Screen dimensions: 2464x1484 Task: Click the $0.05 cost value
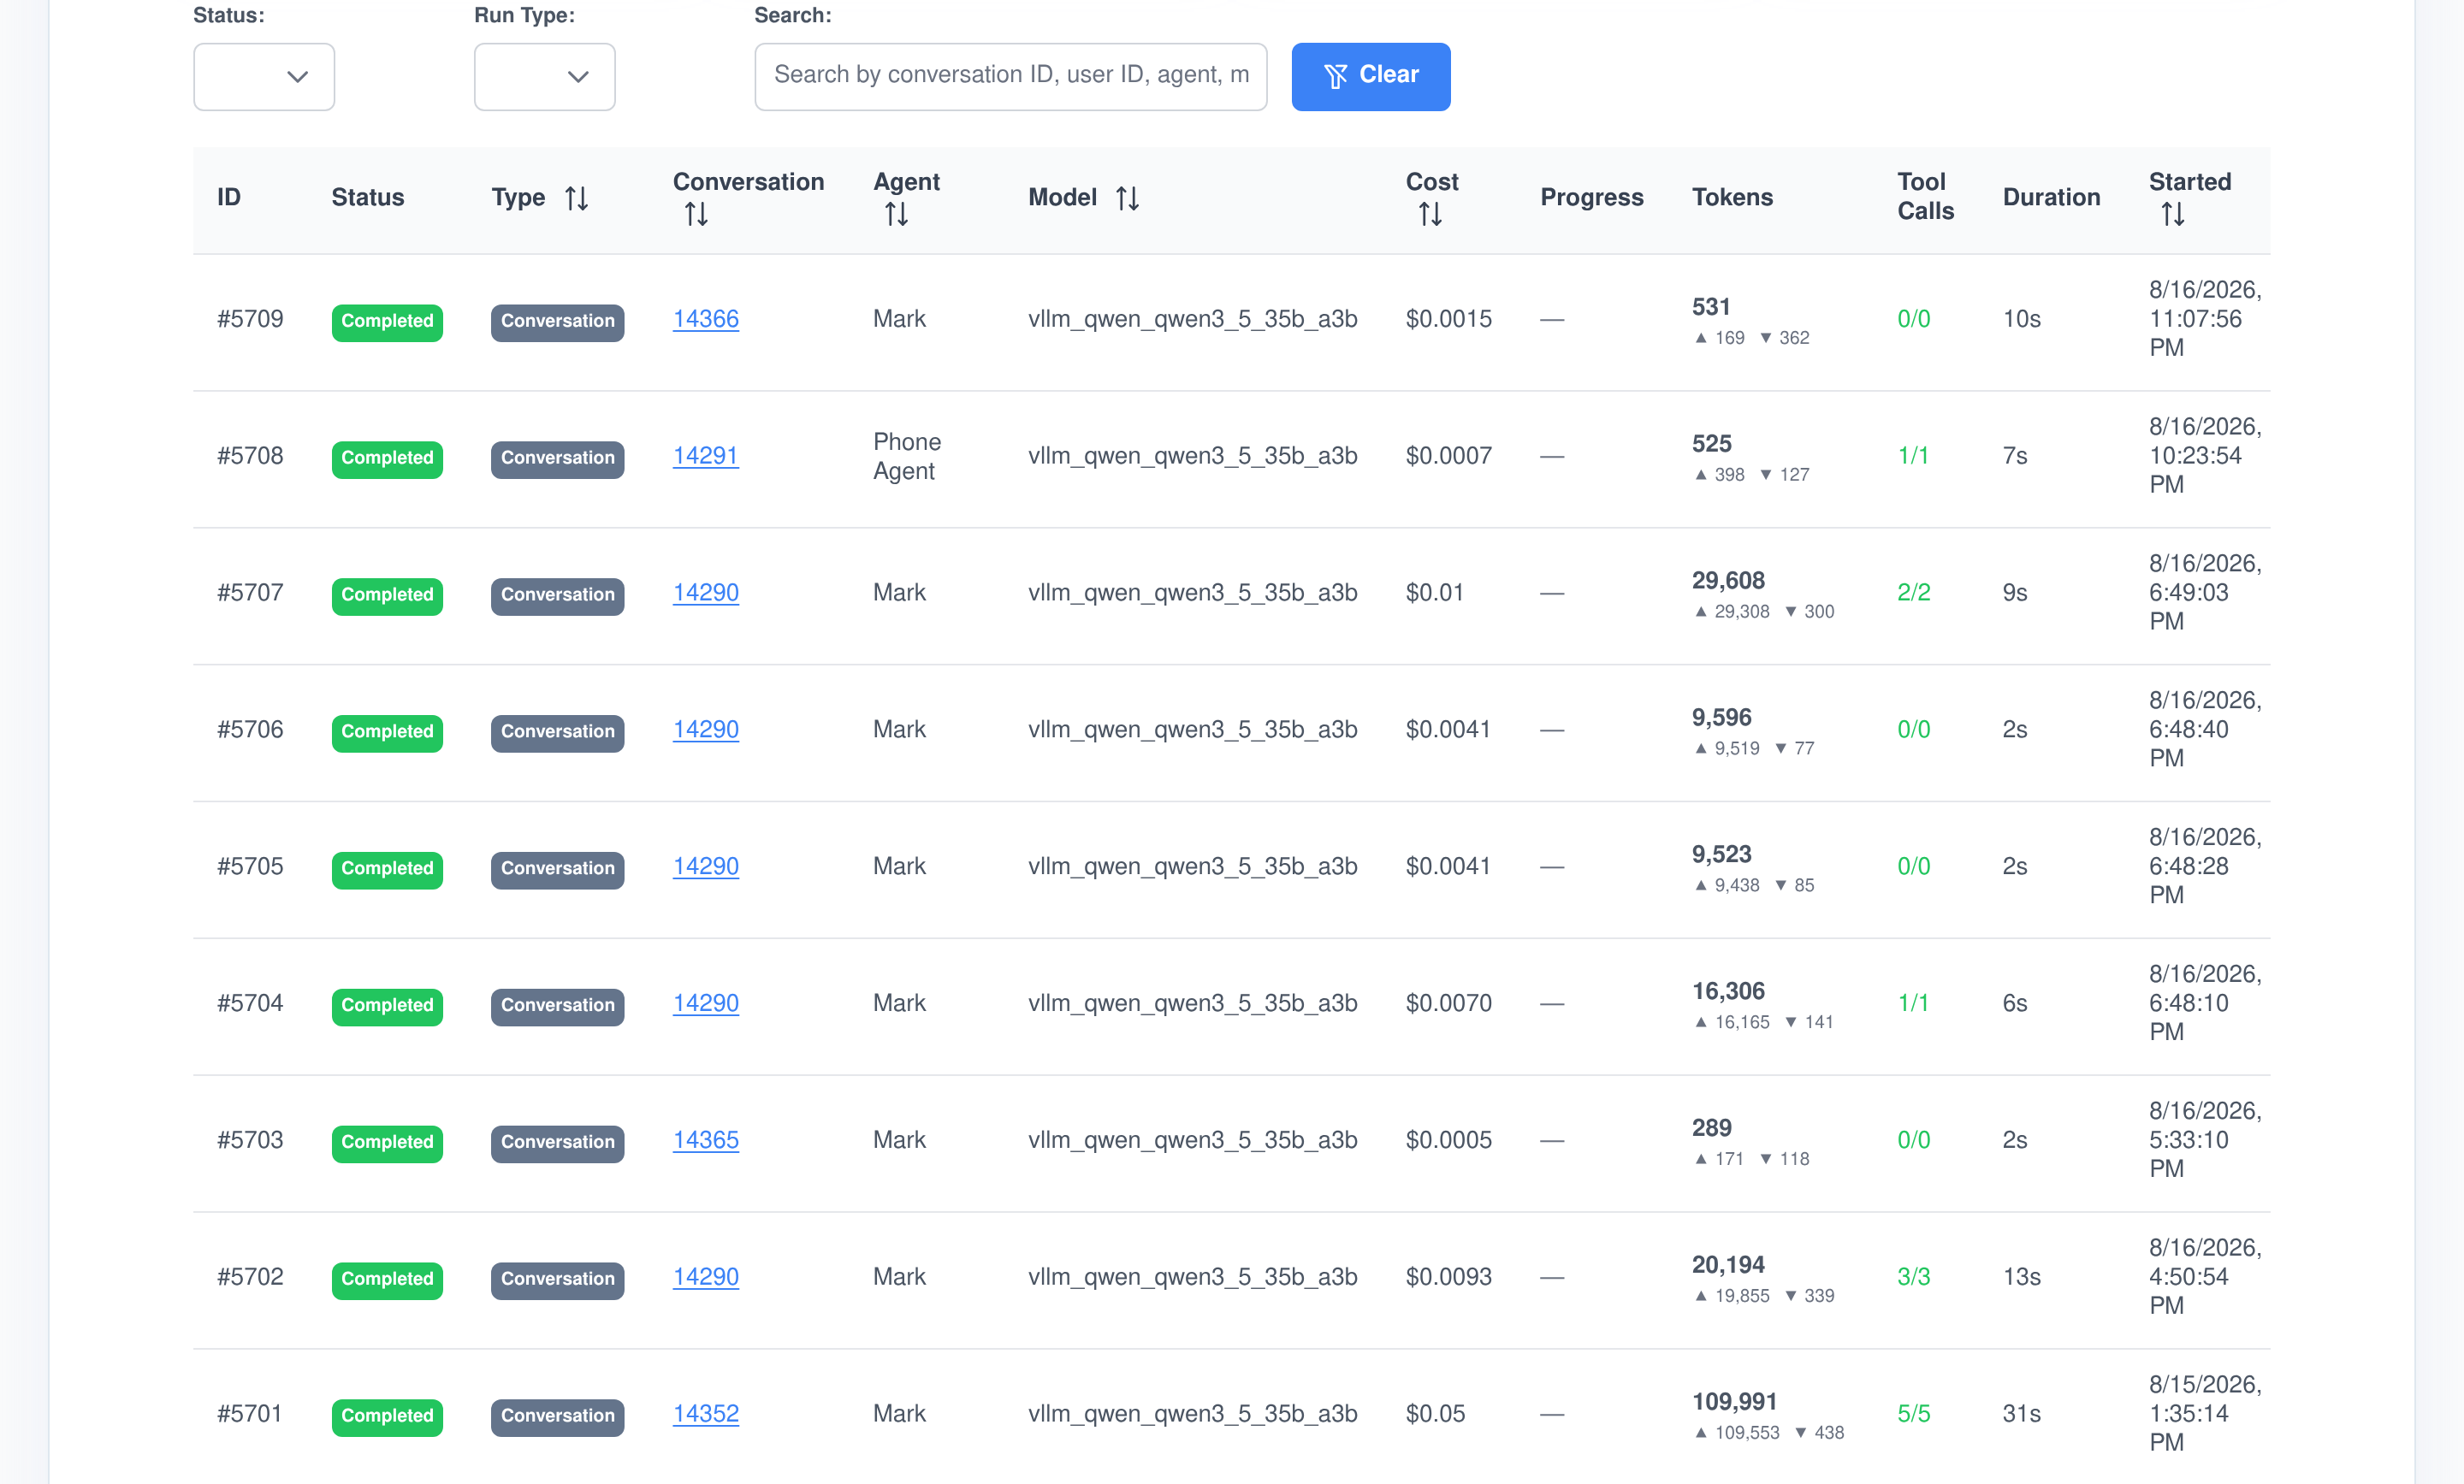1435,1415
